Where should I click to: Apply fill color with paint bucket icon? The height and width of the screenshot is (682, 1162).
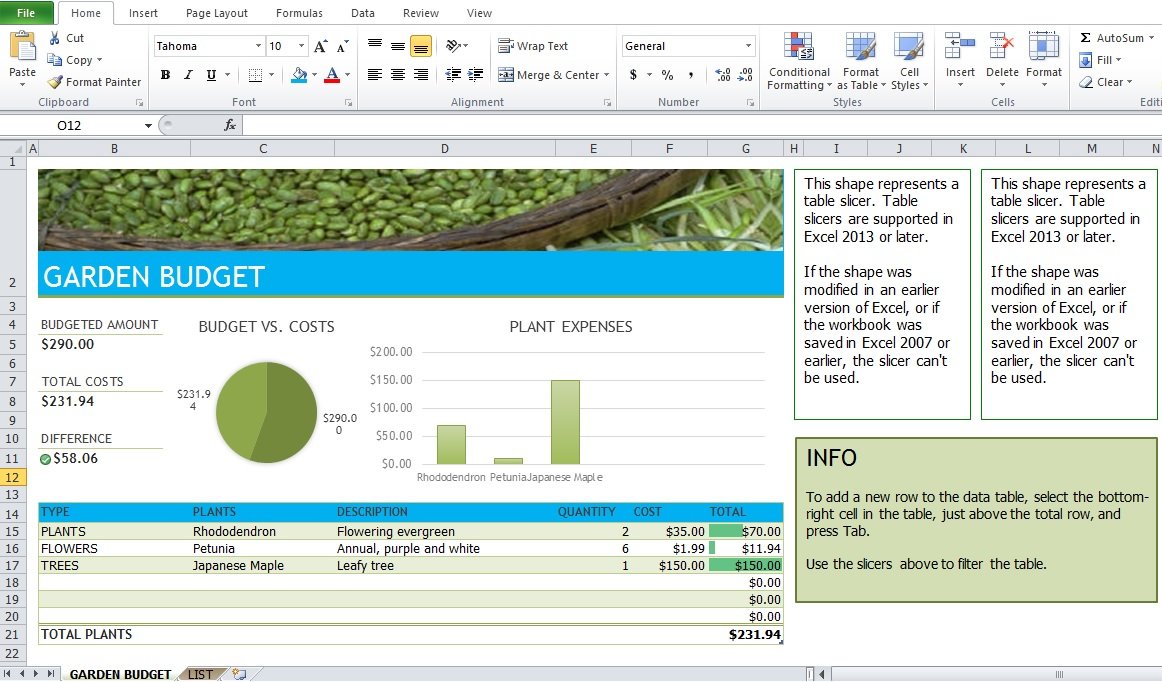(299, 75)
